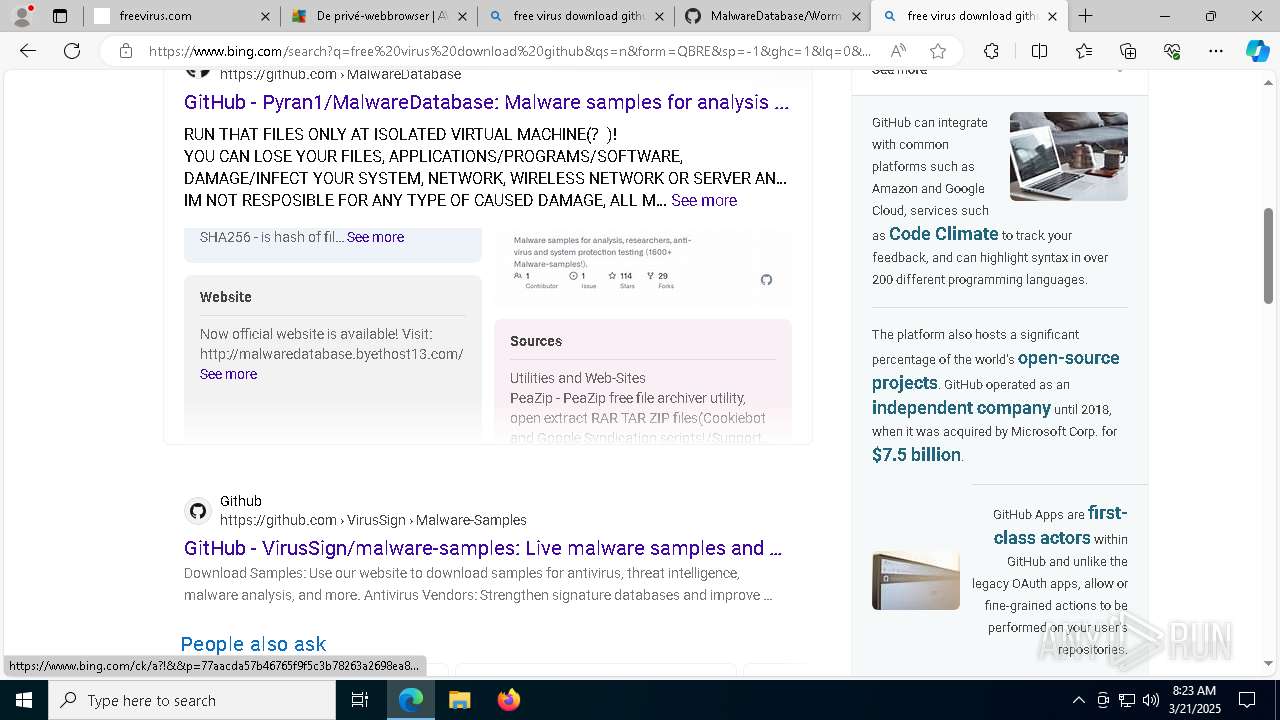Click See more beside SHA256 hash text
Image resolution: width=1280 pixels, height=720 pixels.
click(x=375, y=237)
